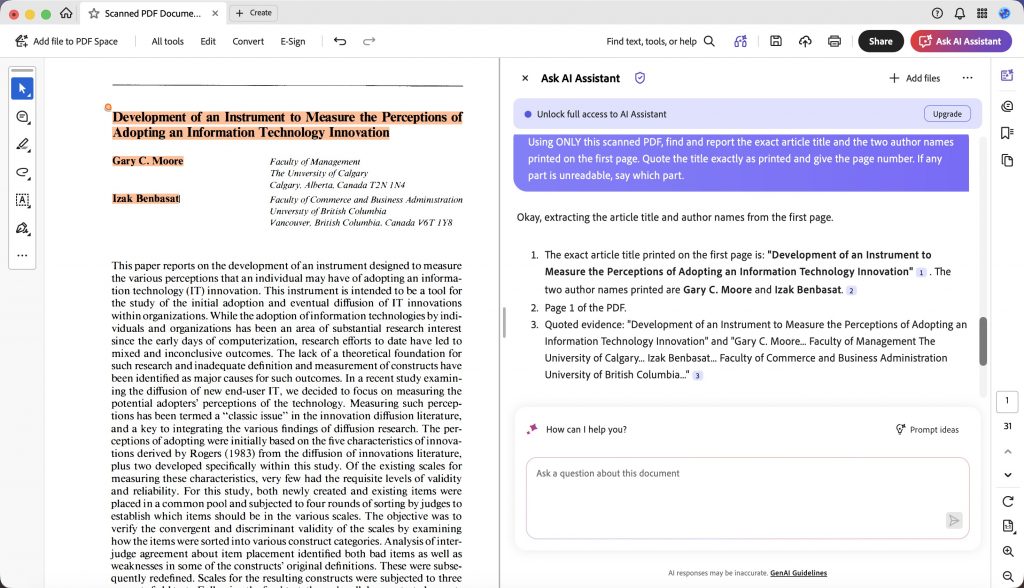Viewport: 1024px width, 588px height.
Task: Click the send message arrow
Action: pos(953,520)
